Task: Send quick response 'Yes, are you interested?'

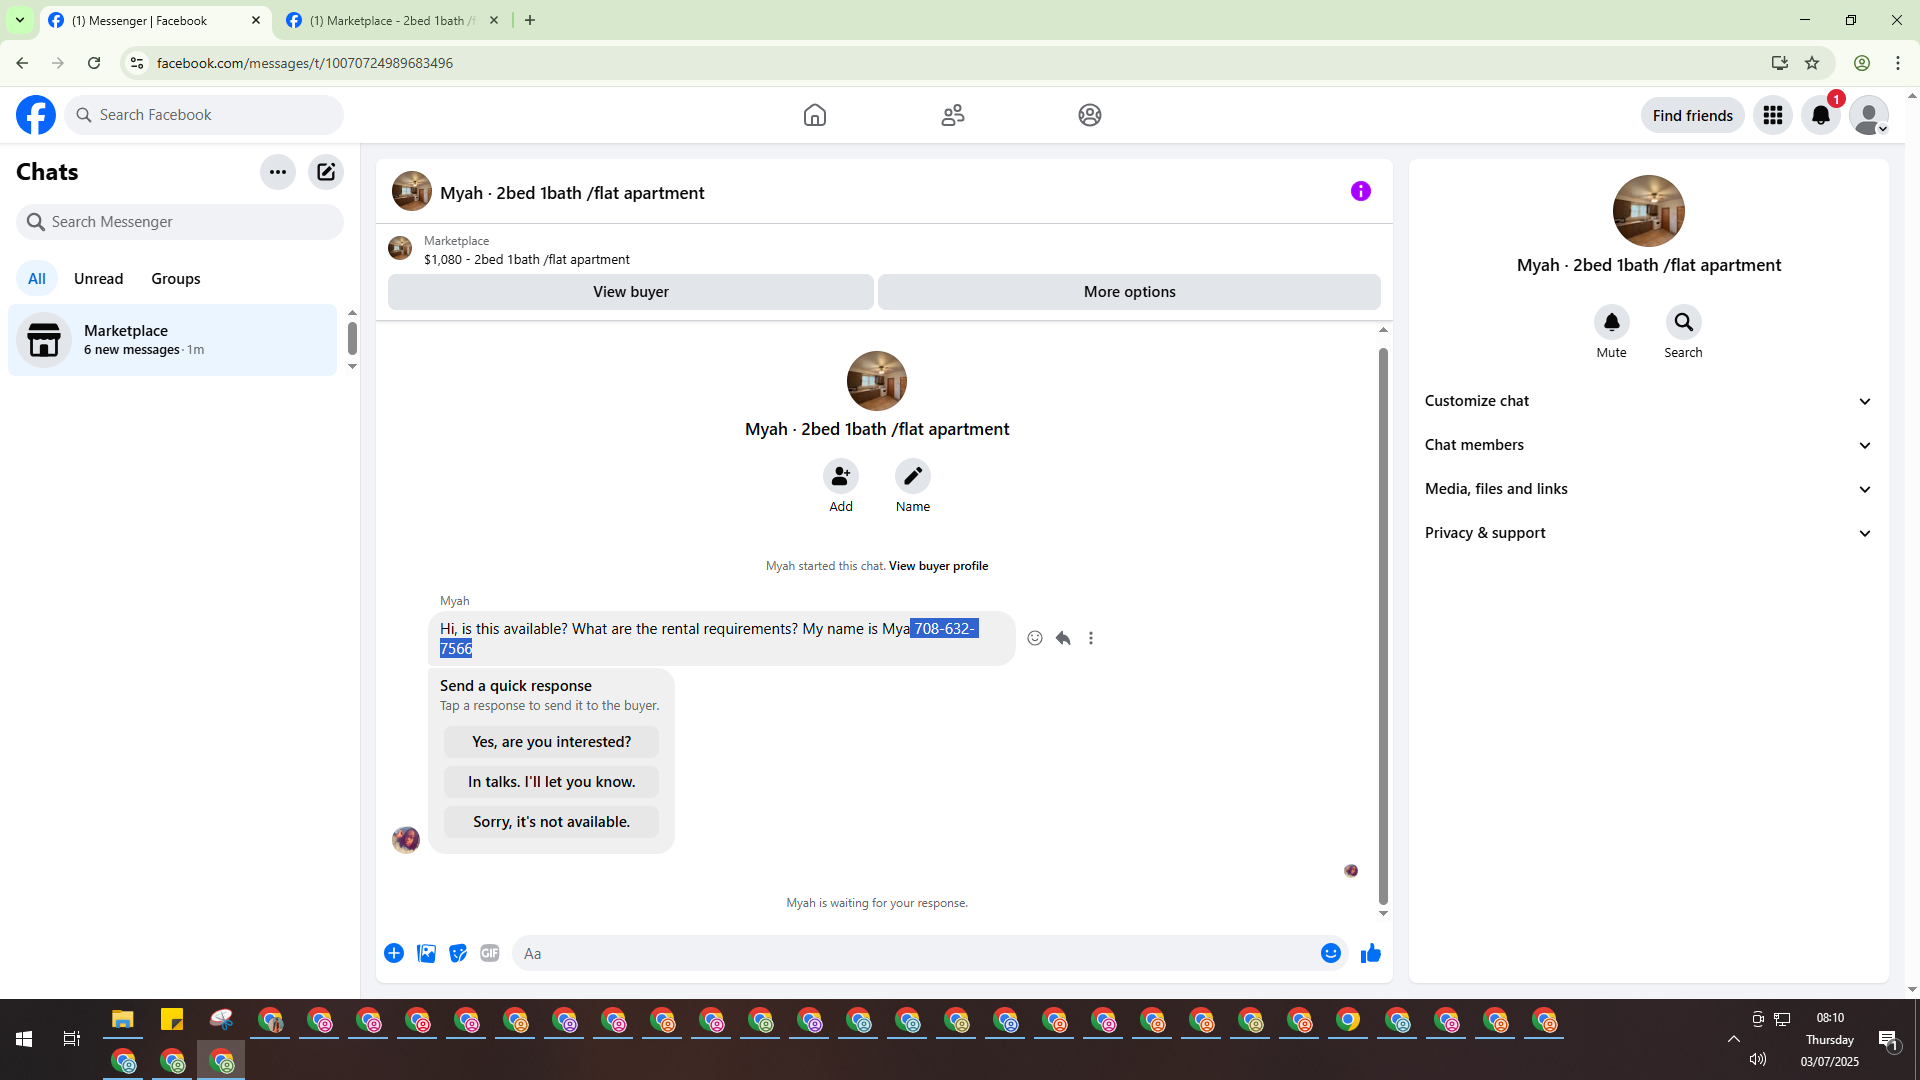Action: tap(551, 742)
